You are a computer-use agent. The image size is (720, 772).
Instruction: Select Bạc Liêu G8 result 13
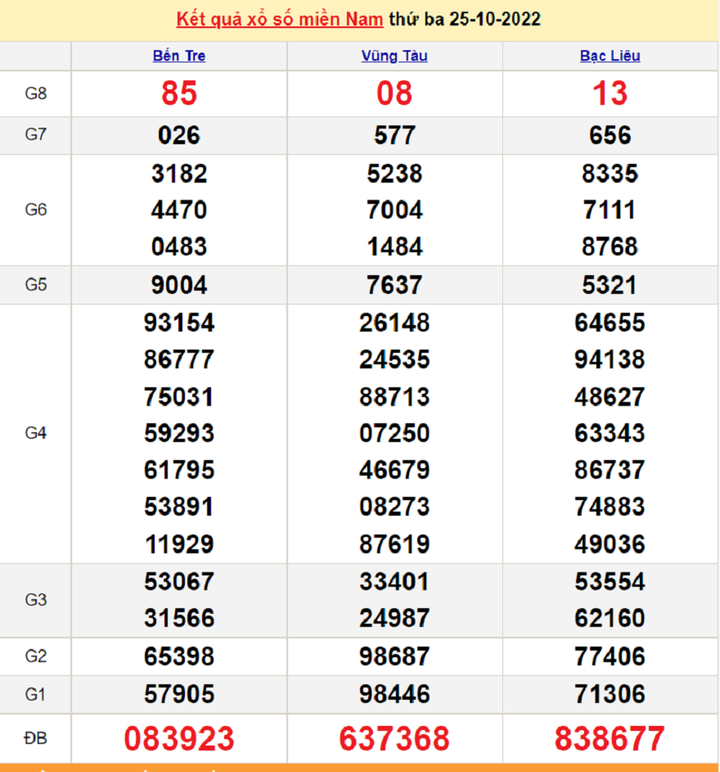610,94
